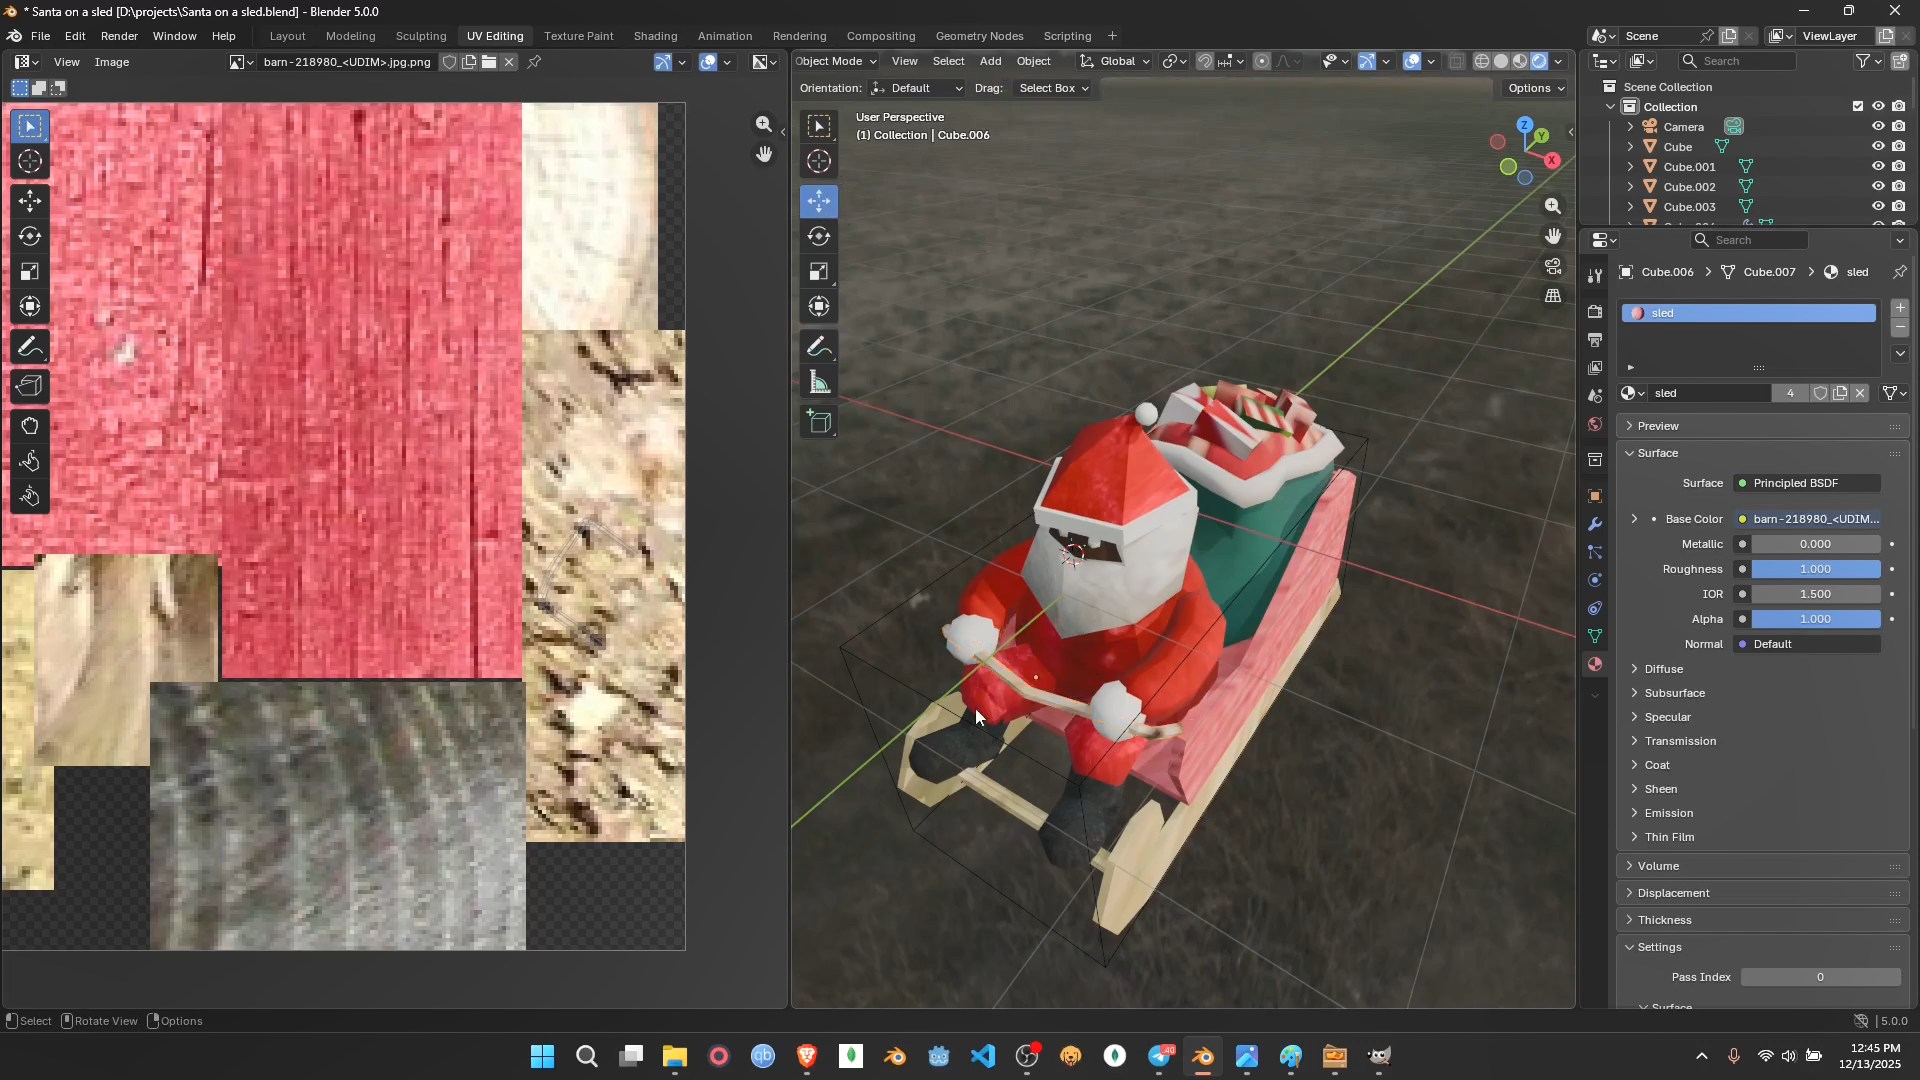Select the Annotate tool in the UV editor
Viewport: 1920px width, 1080px height.
pos(30,347)
